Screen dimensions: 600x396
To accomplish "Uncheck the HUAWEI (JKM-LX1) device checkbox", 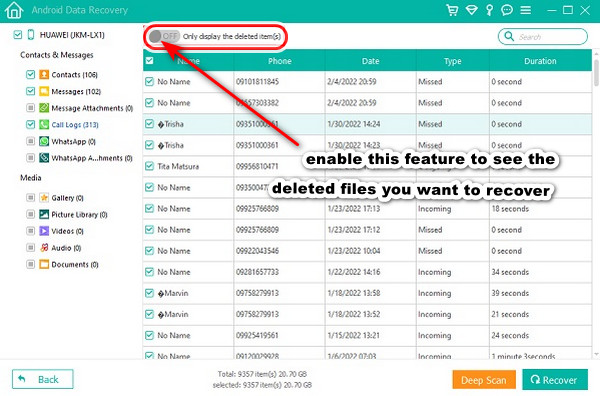I will pyautogui.click(x=18, y=35).
